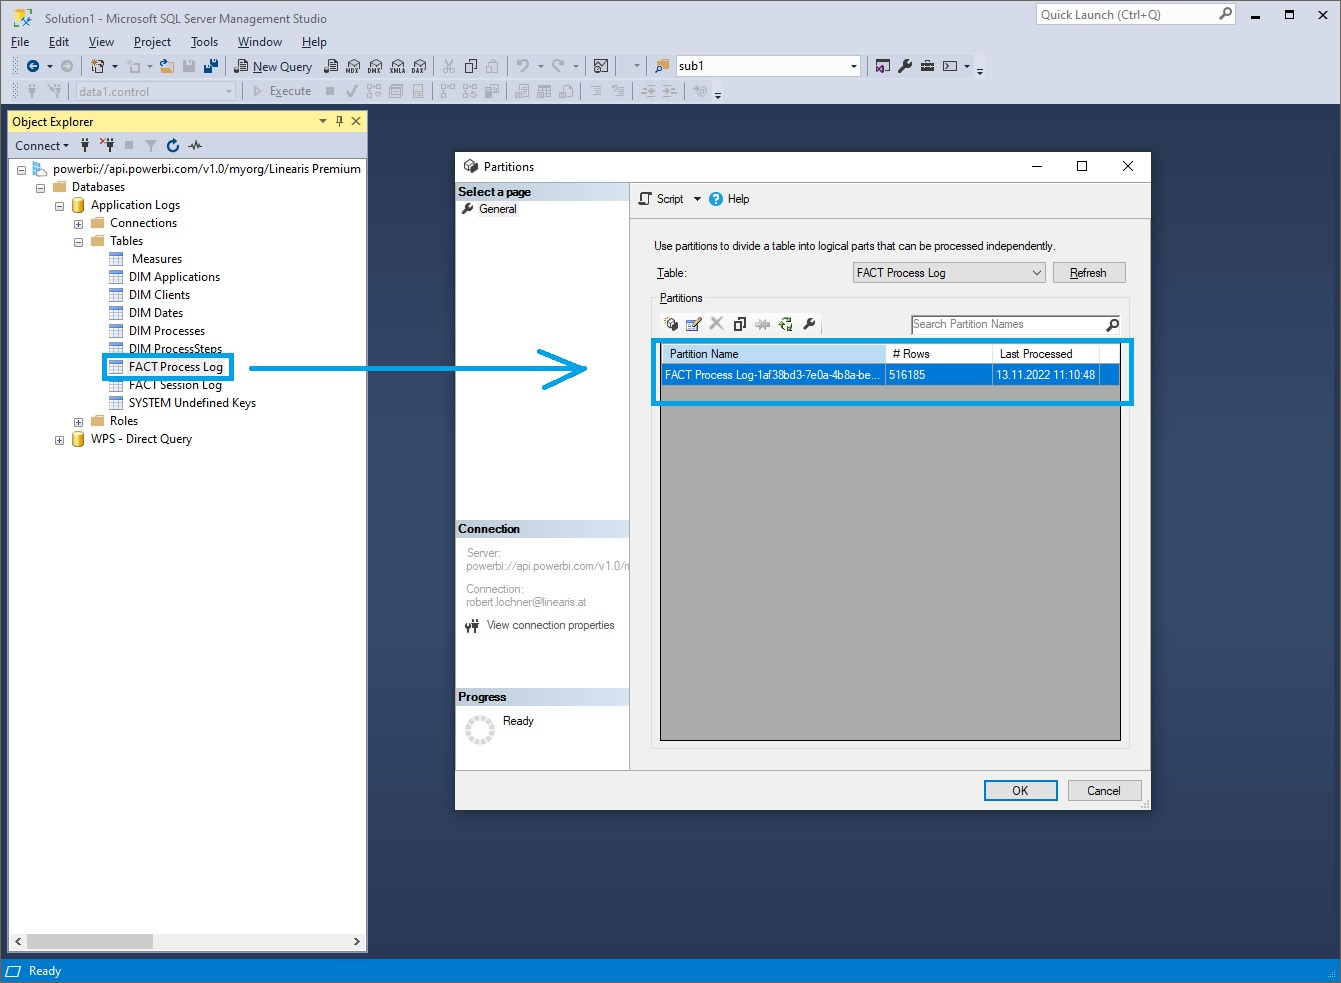This screenshot has width=1341, height=983.
Task: Select the DAX query icon
Action: click(418, 66)
